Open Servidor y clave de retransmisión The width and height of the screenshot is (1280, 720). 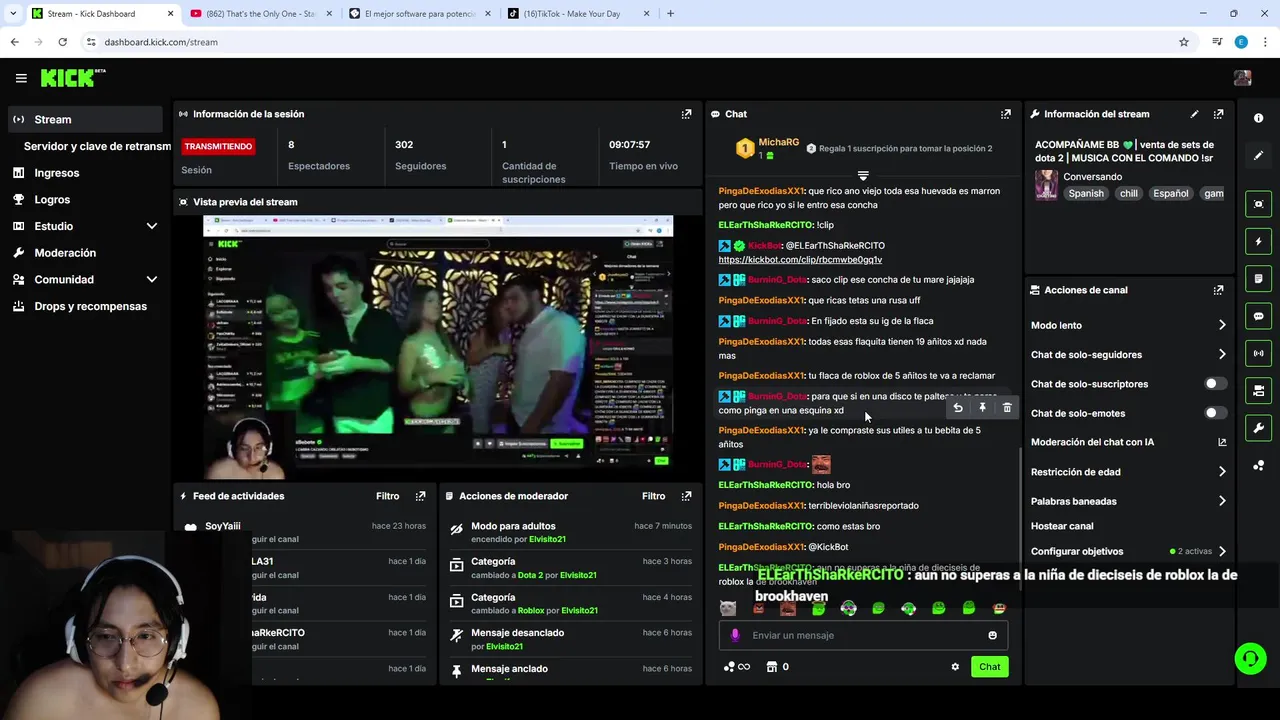(x=97, y=146)
